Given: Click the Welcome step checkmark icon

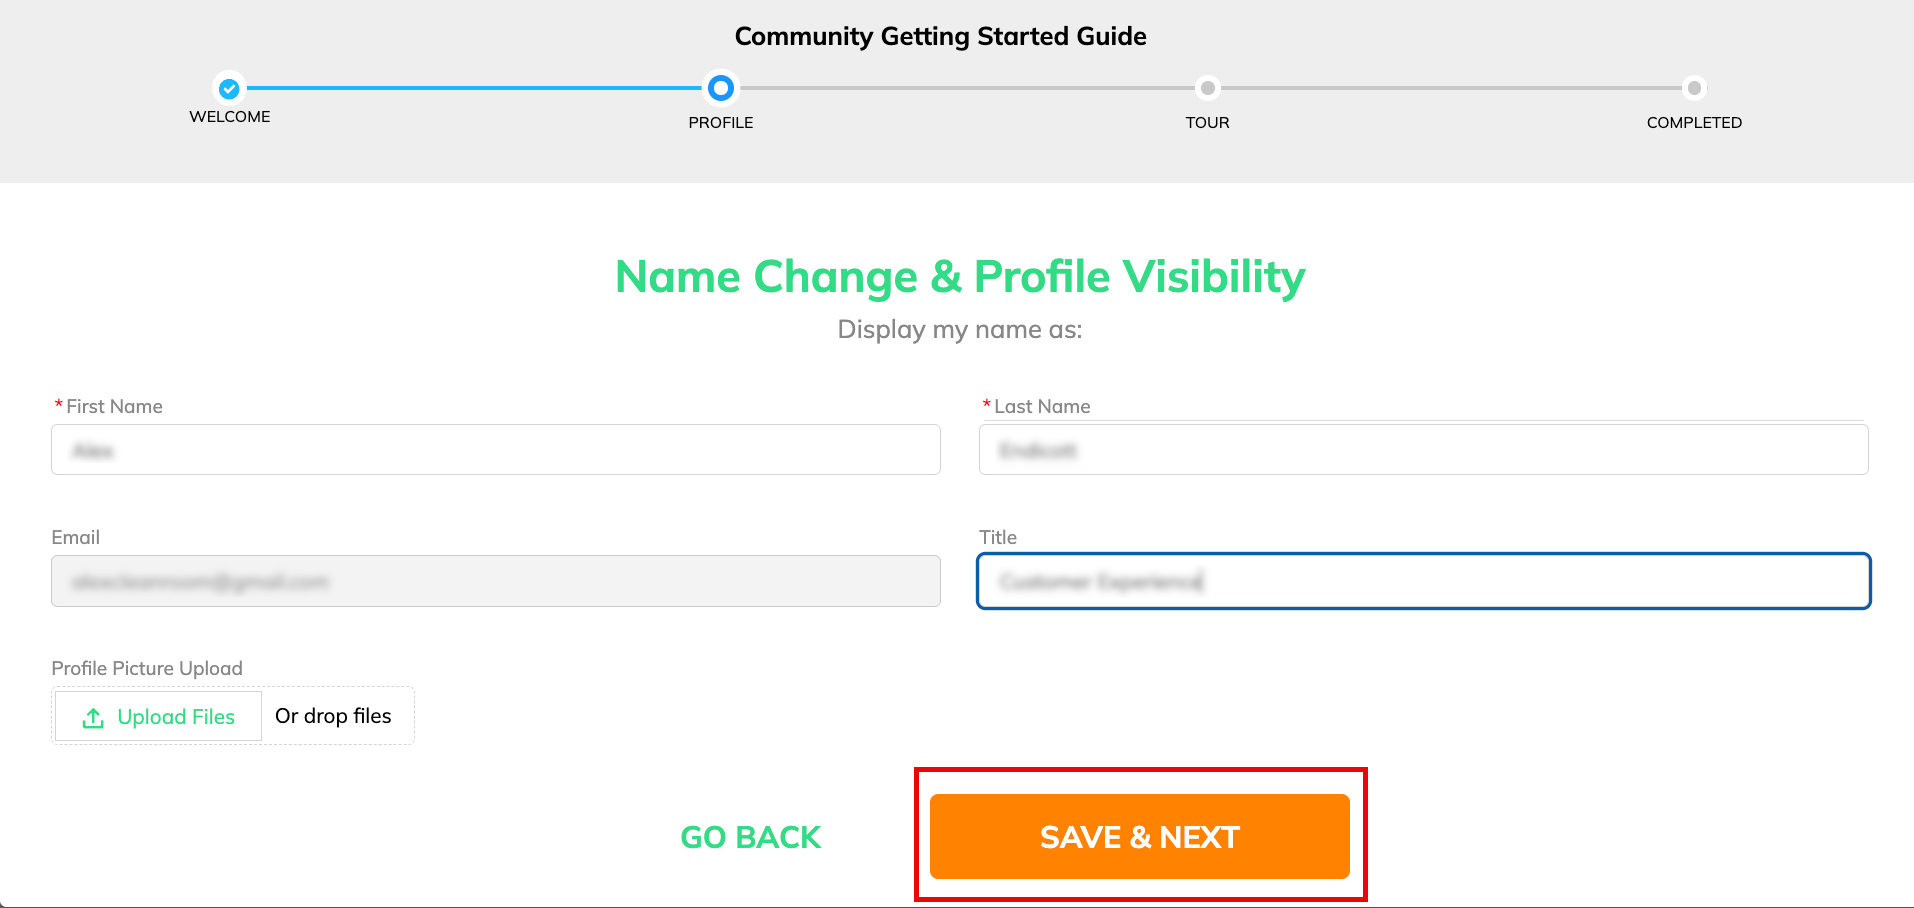Looking at the screenshot, I should coord(229,88).
